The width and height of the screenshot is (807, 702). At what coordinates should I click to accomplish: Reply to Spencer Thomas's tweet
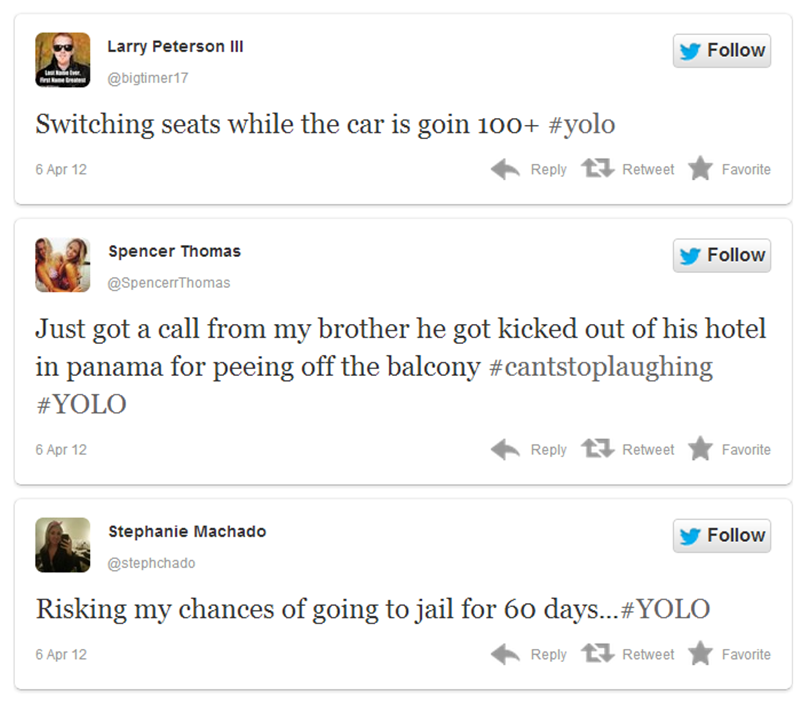[530, 450]
